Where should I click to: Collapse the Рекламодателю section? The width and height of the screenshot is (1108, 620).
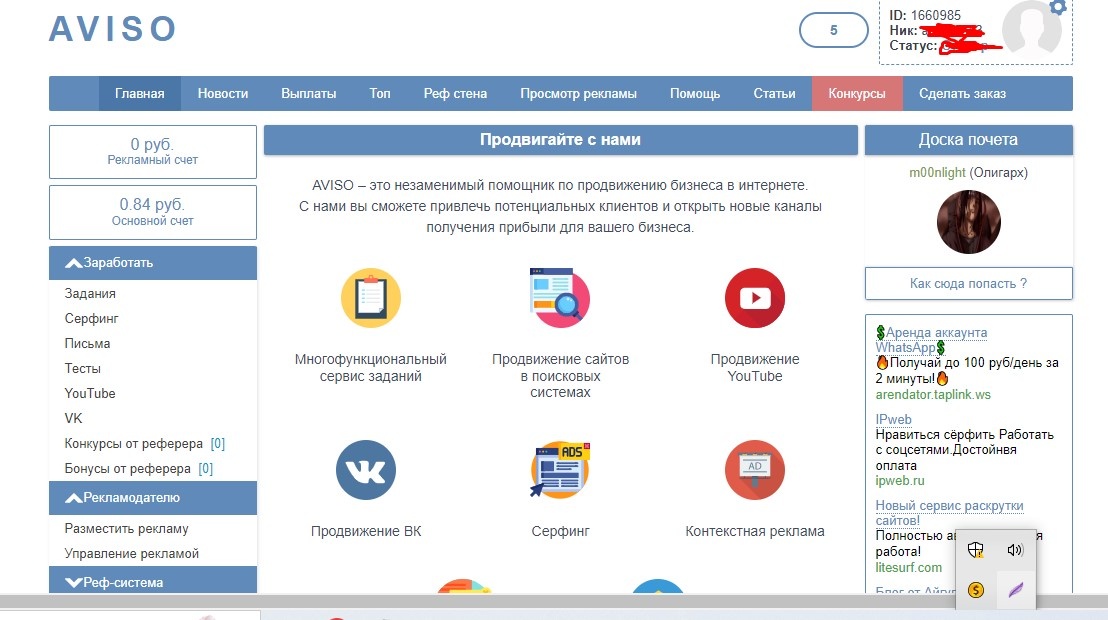(x=153, y=498)
